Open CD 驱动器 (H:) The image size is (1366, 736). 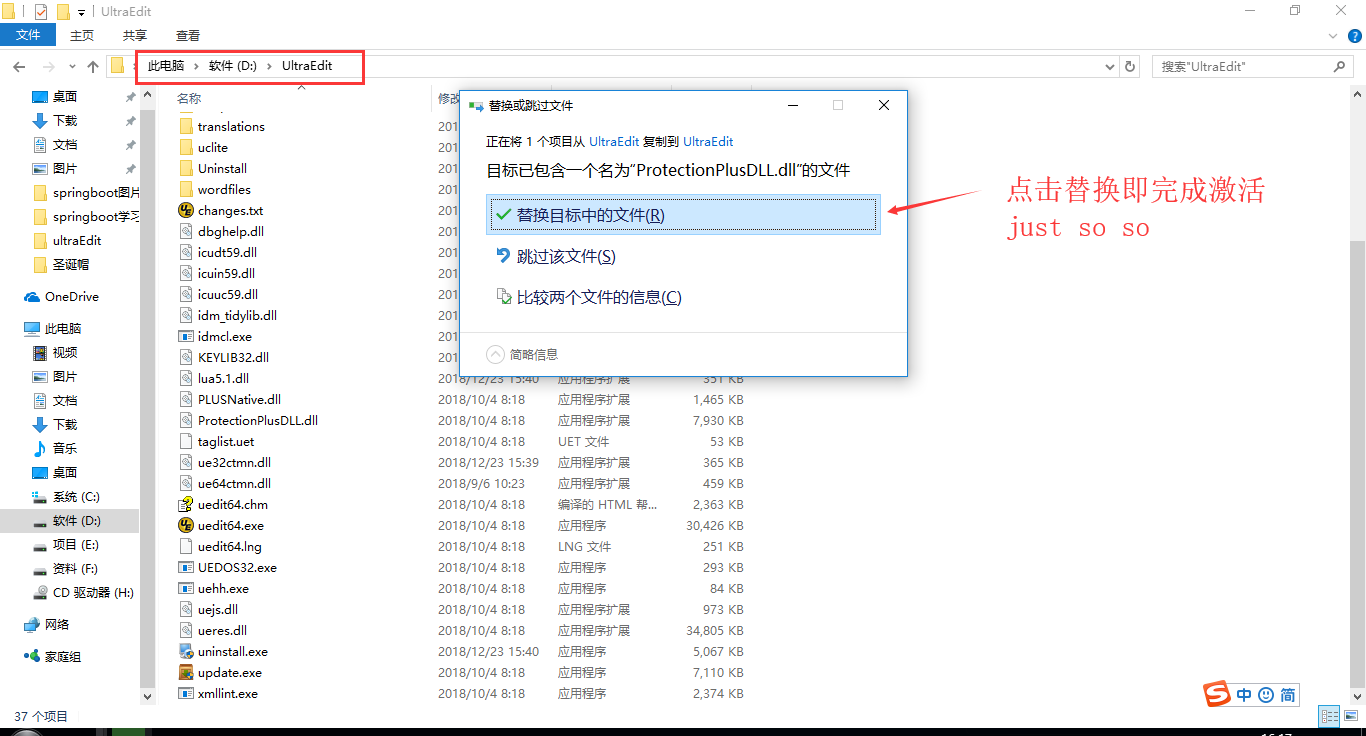pos(93,593)
